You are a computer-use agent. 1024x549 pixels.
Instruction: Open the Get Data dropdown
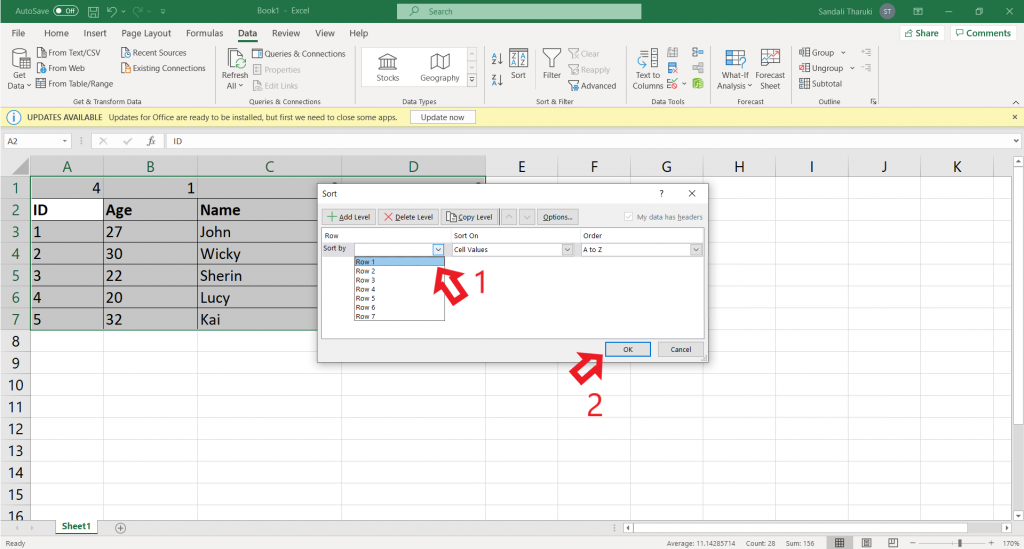coord(19,70)
